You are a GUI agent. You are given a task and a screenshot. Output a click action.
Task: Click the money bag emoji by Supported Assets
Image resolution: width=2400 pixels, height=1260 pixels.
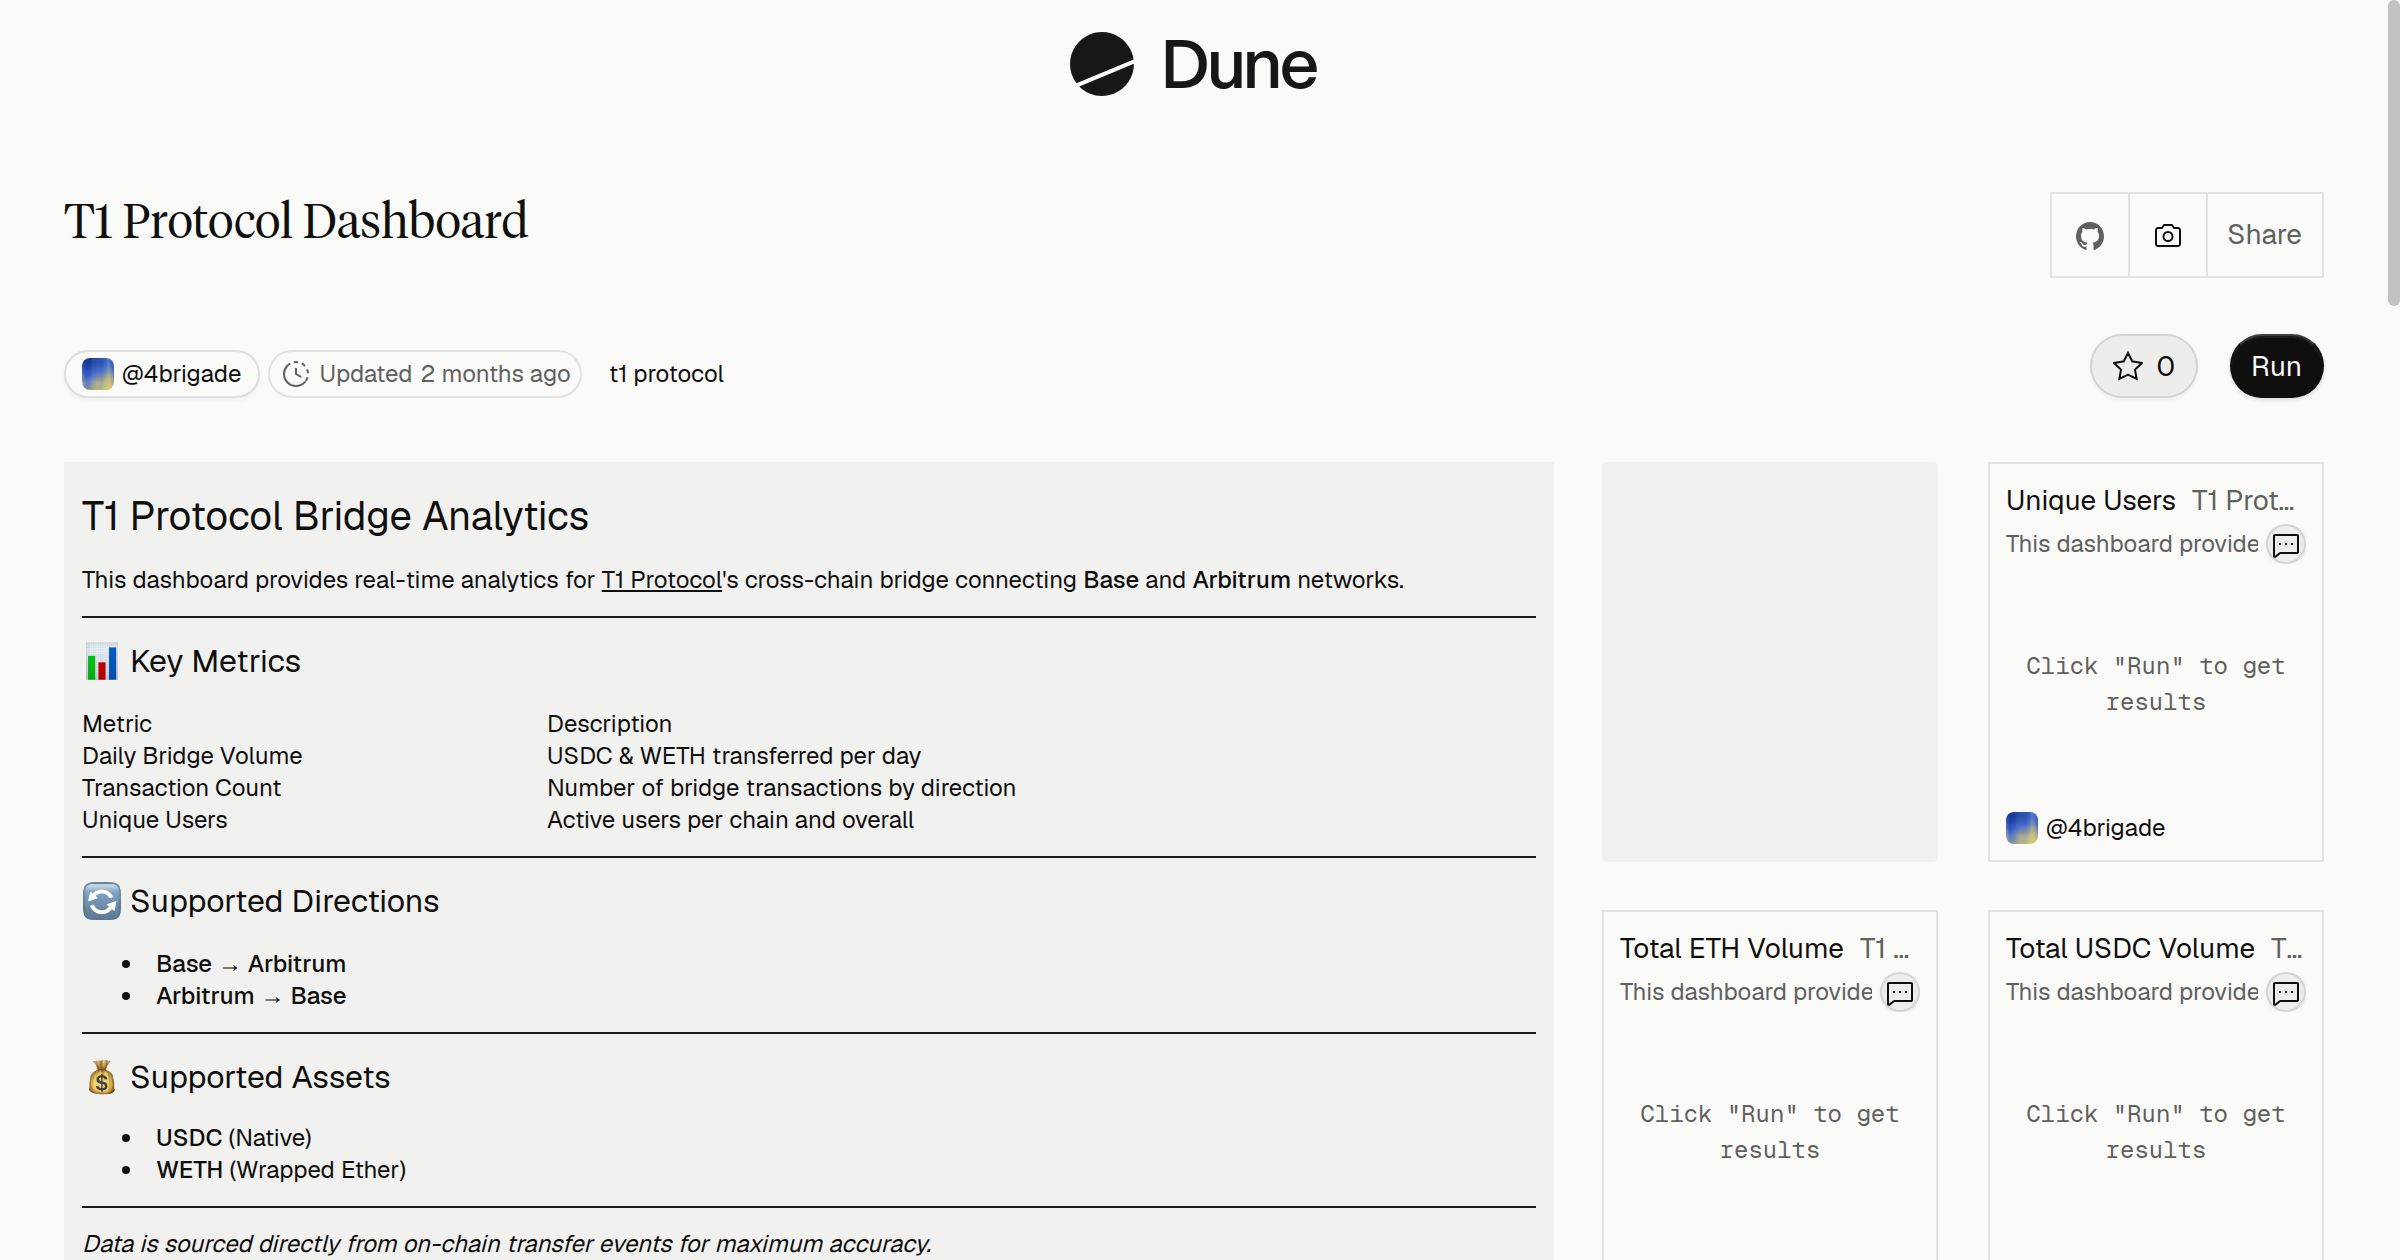(101, 1078)
